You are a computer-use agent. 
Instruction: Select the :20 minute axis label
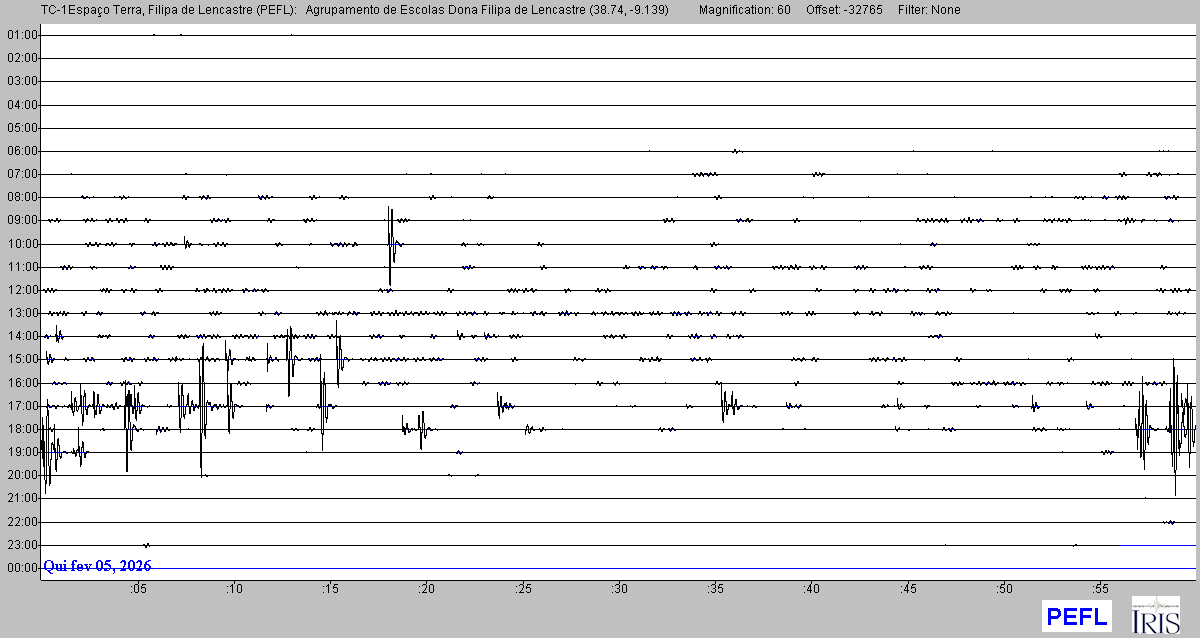pyautogui.click(x=426, y=588)
